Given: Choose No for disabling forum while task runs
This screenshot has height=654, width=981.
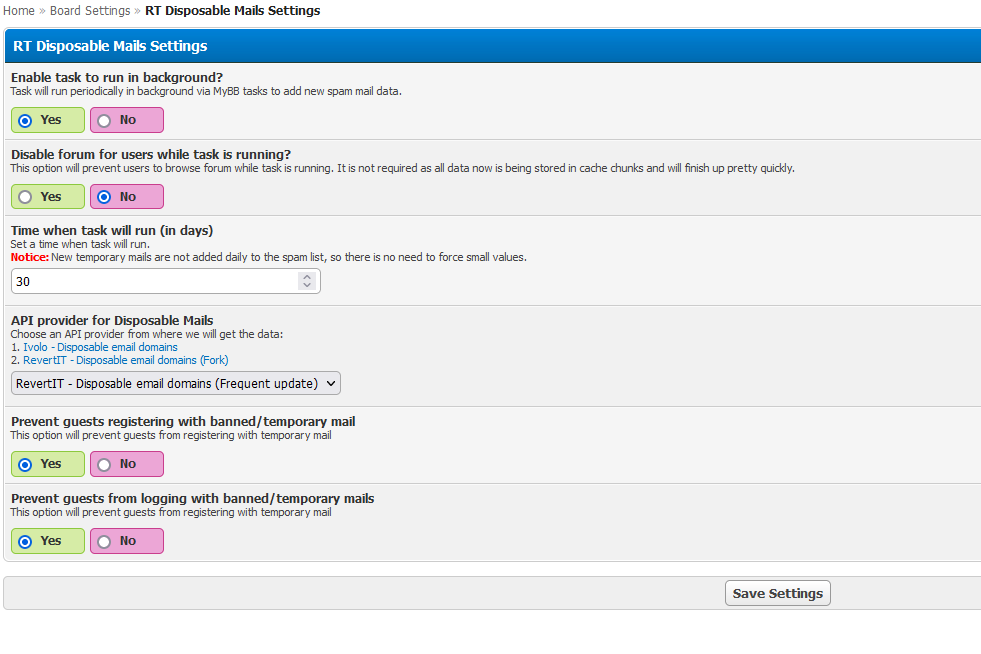Looking at the screenshot, I should point(105,197).
